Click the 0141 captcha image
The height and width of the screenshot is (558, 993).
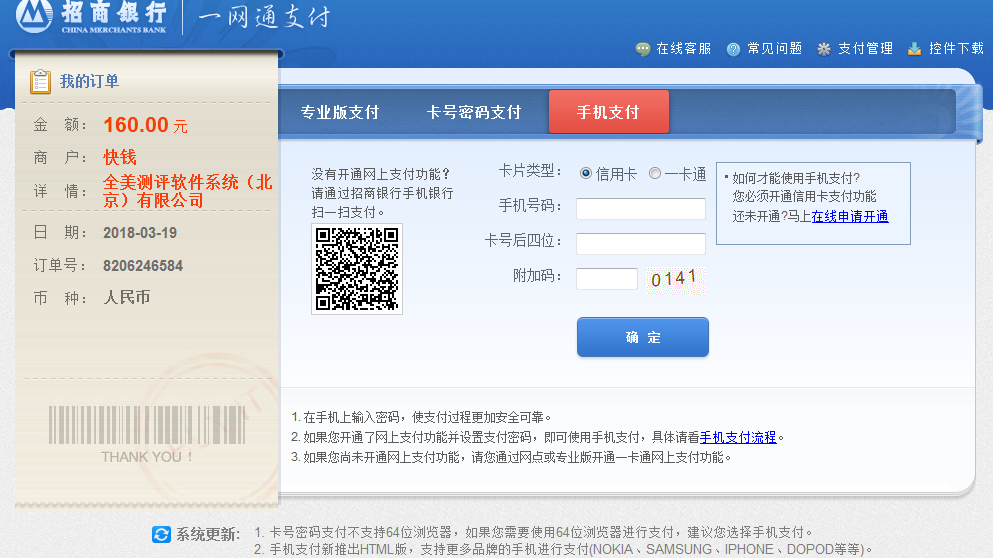(675, 279)
